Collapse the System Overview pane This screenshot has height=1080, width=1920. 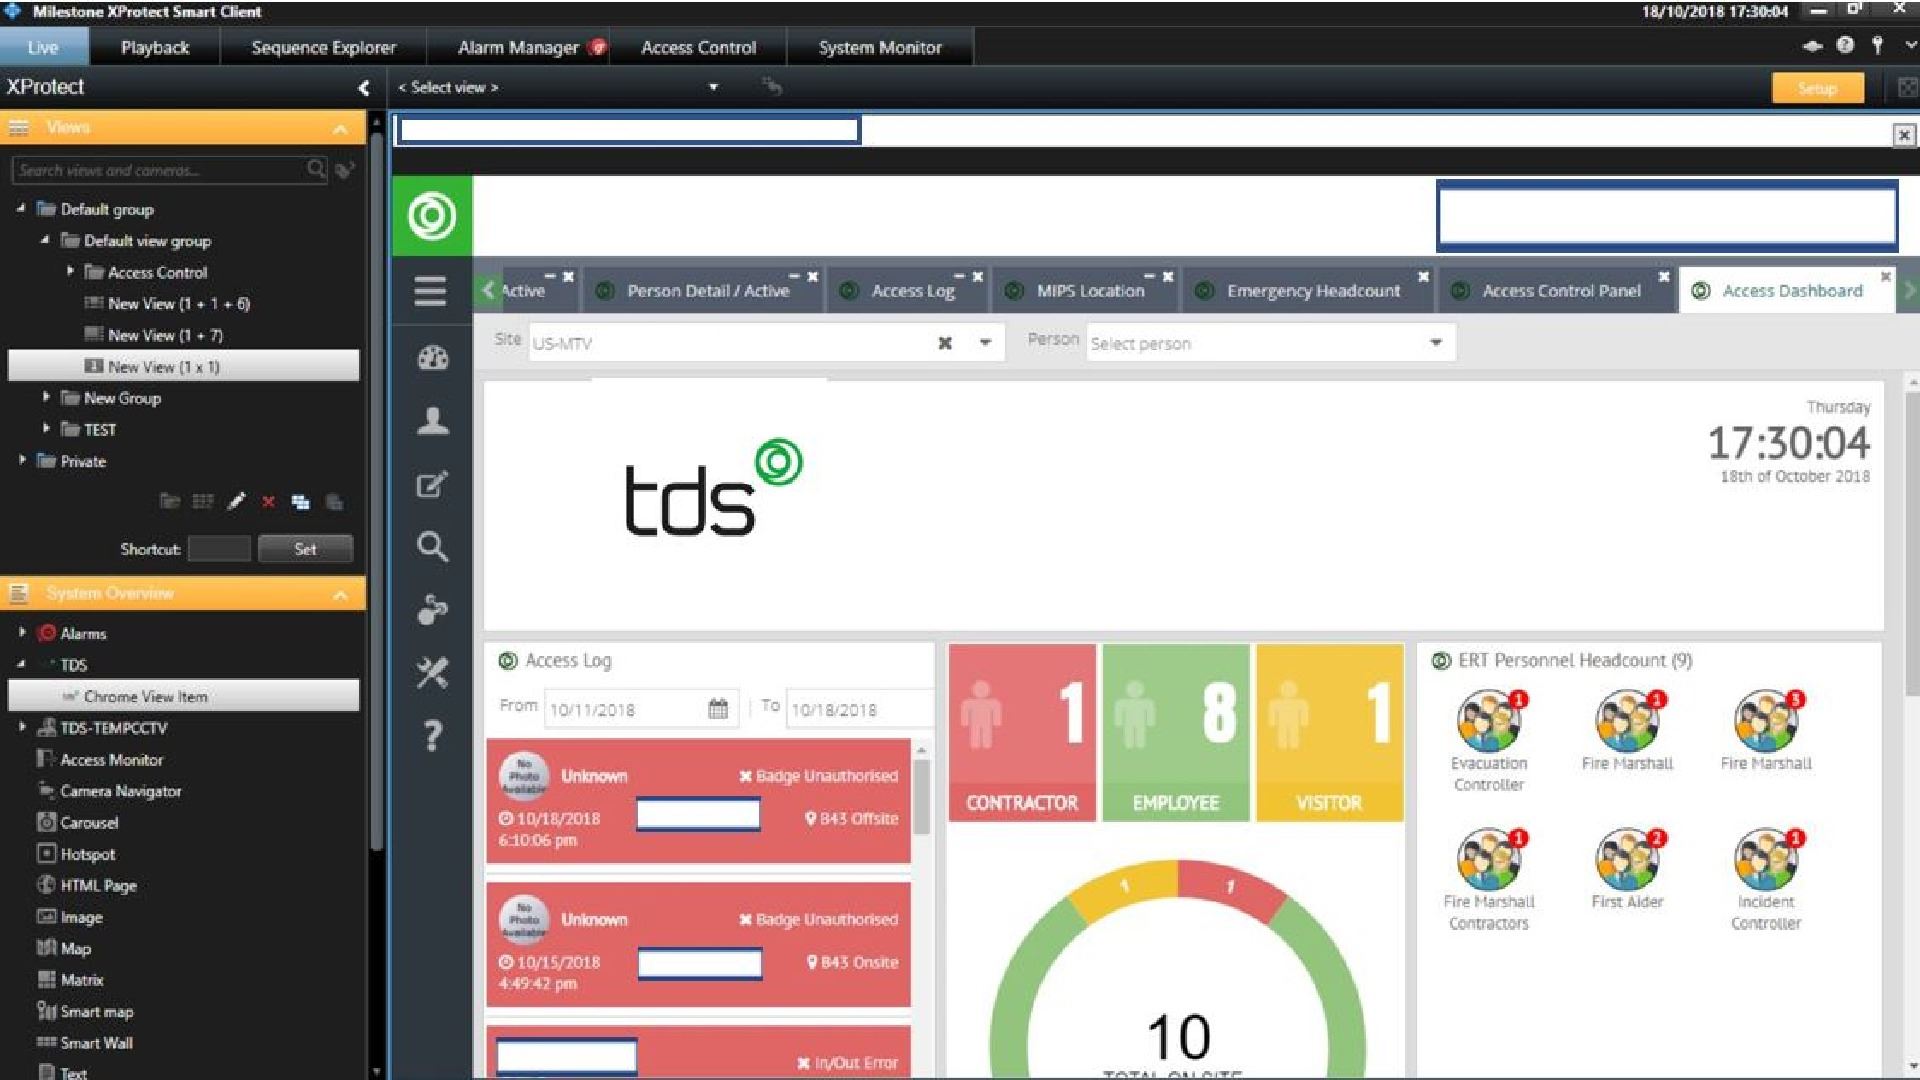[340, 595]
